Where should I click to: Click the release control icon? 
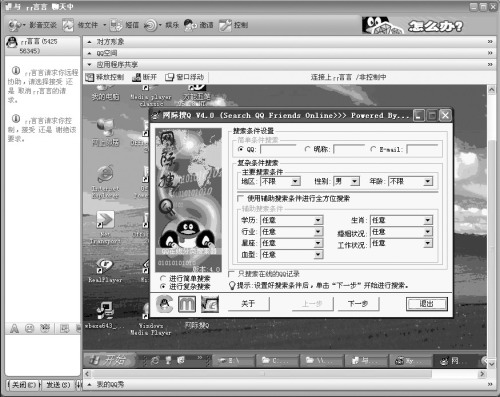[x=89, y=77]
